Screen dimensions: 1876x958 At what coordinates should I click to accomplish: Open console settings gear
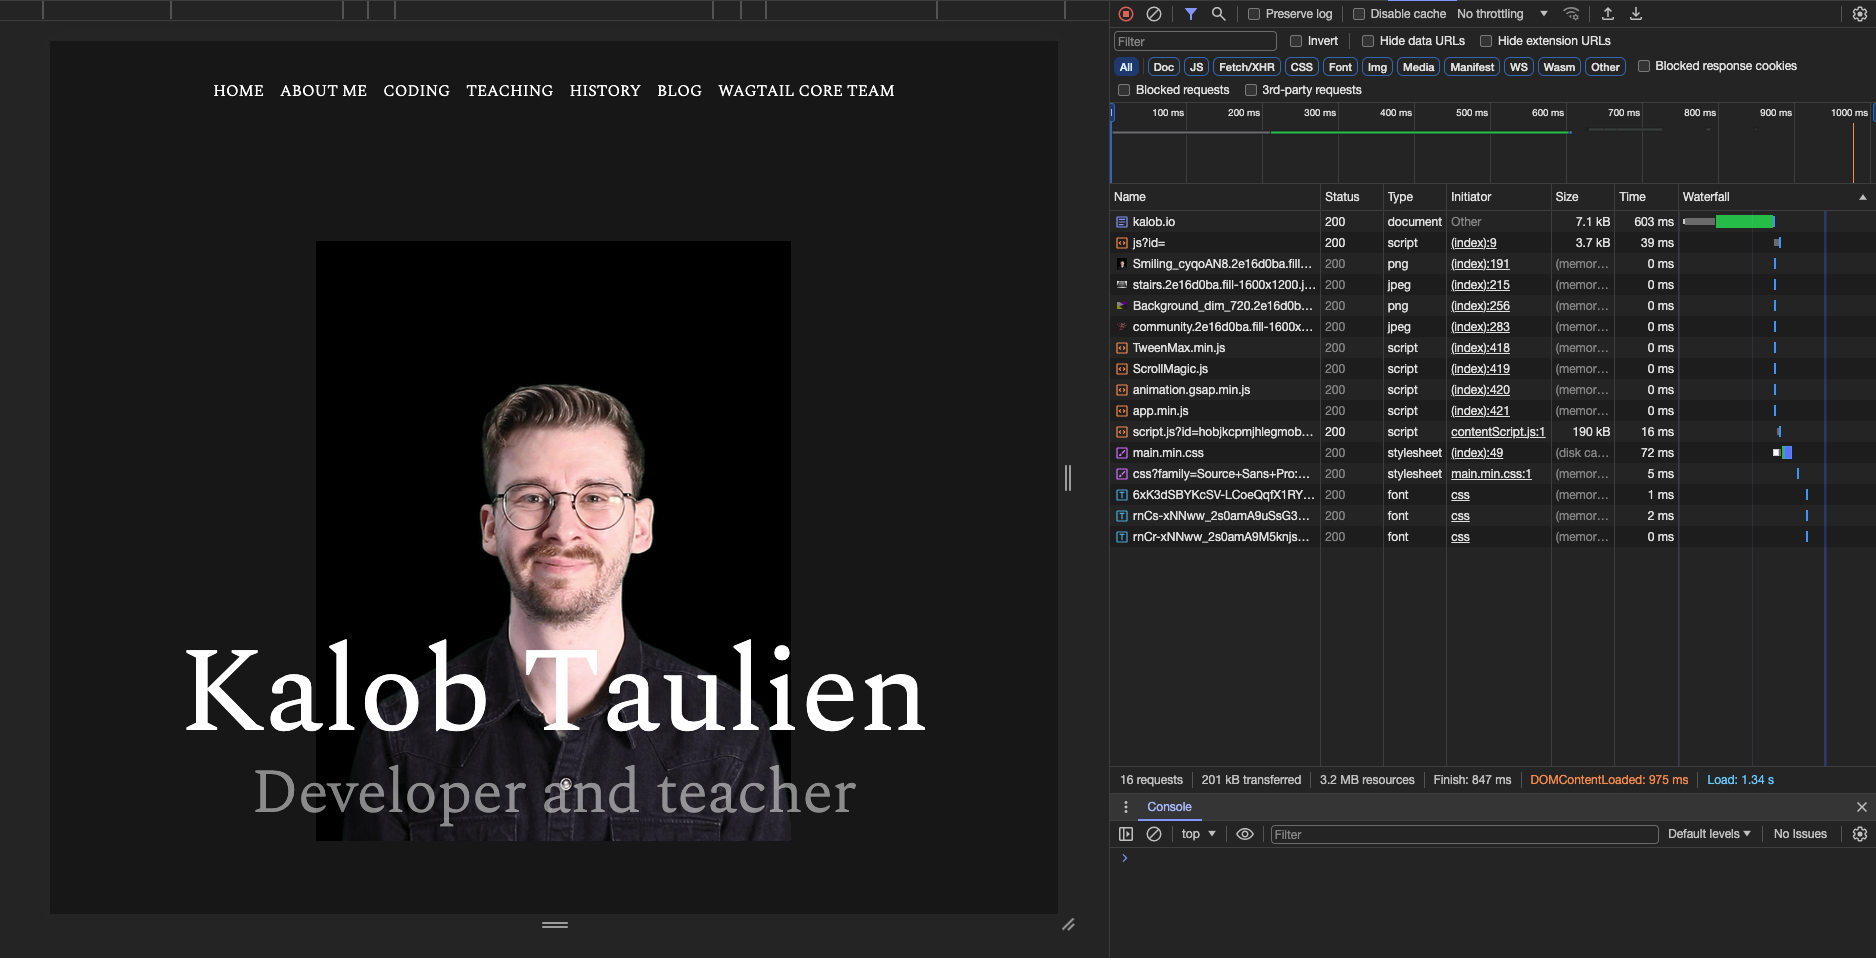(x=1860, y=834)
